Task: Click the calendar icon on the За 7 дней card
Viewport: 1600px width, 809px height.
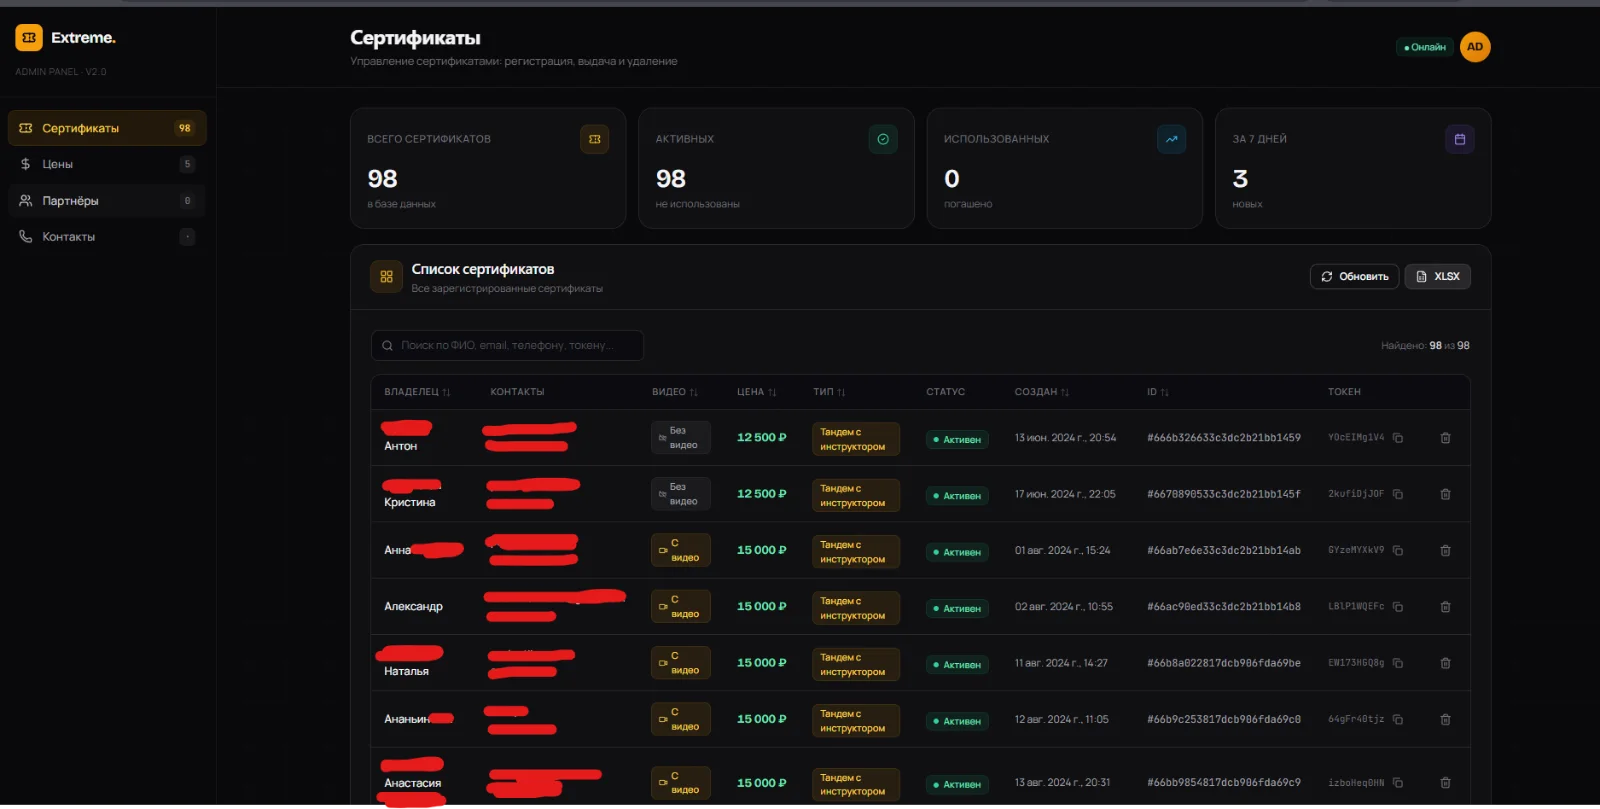Action: (x=1460, y=139)
